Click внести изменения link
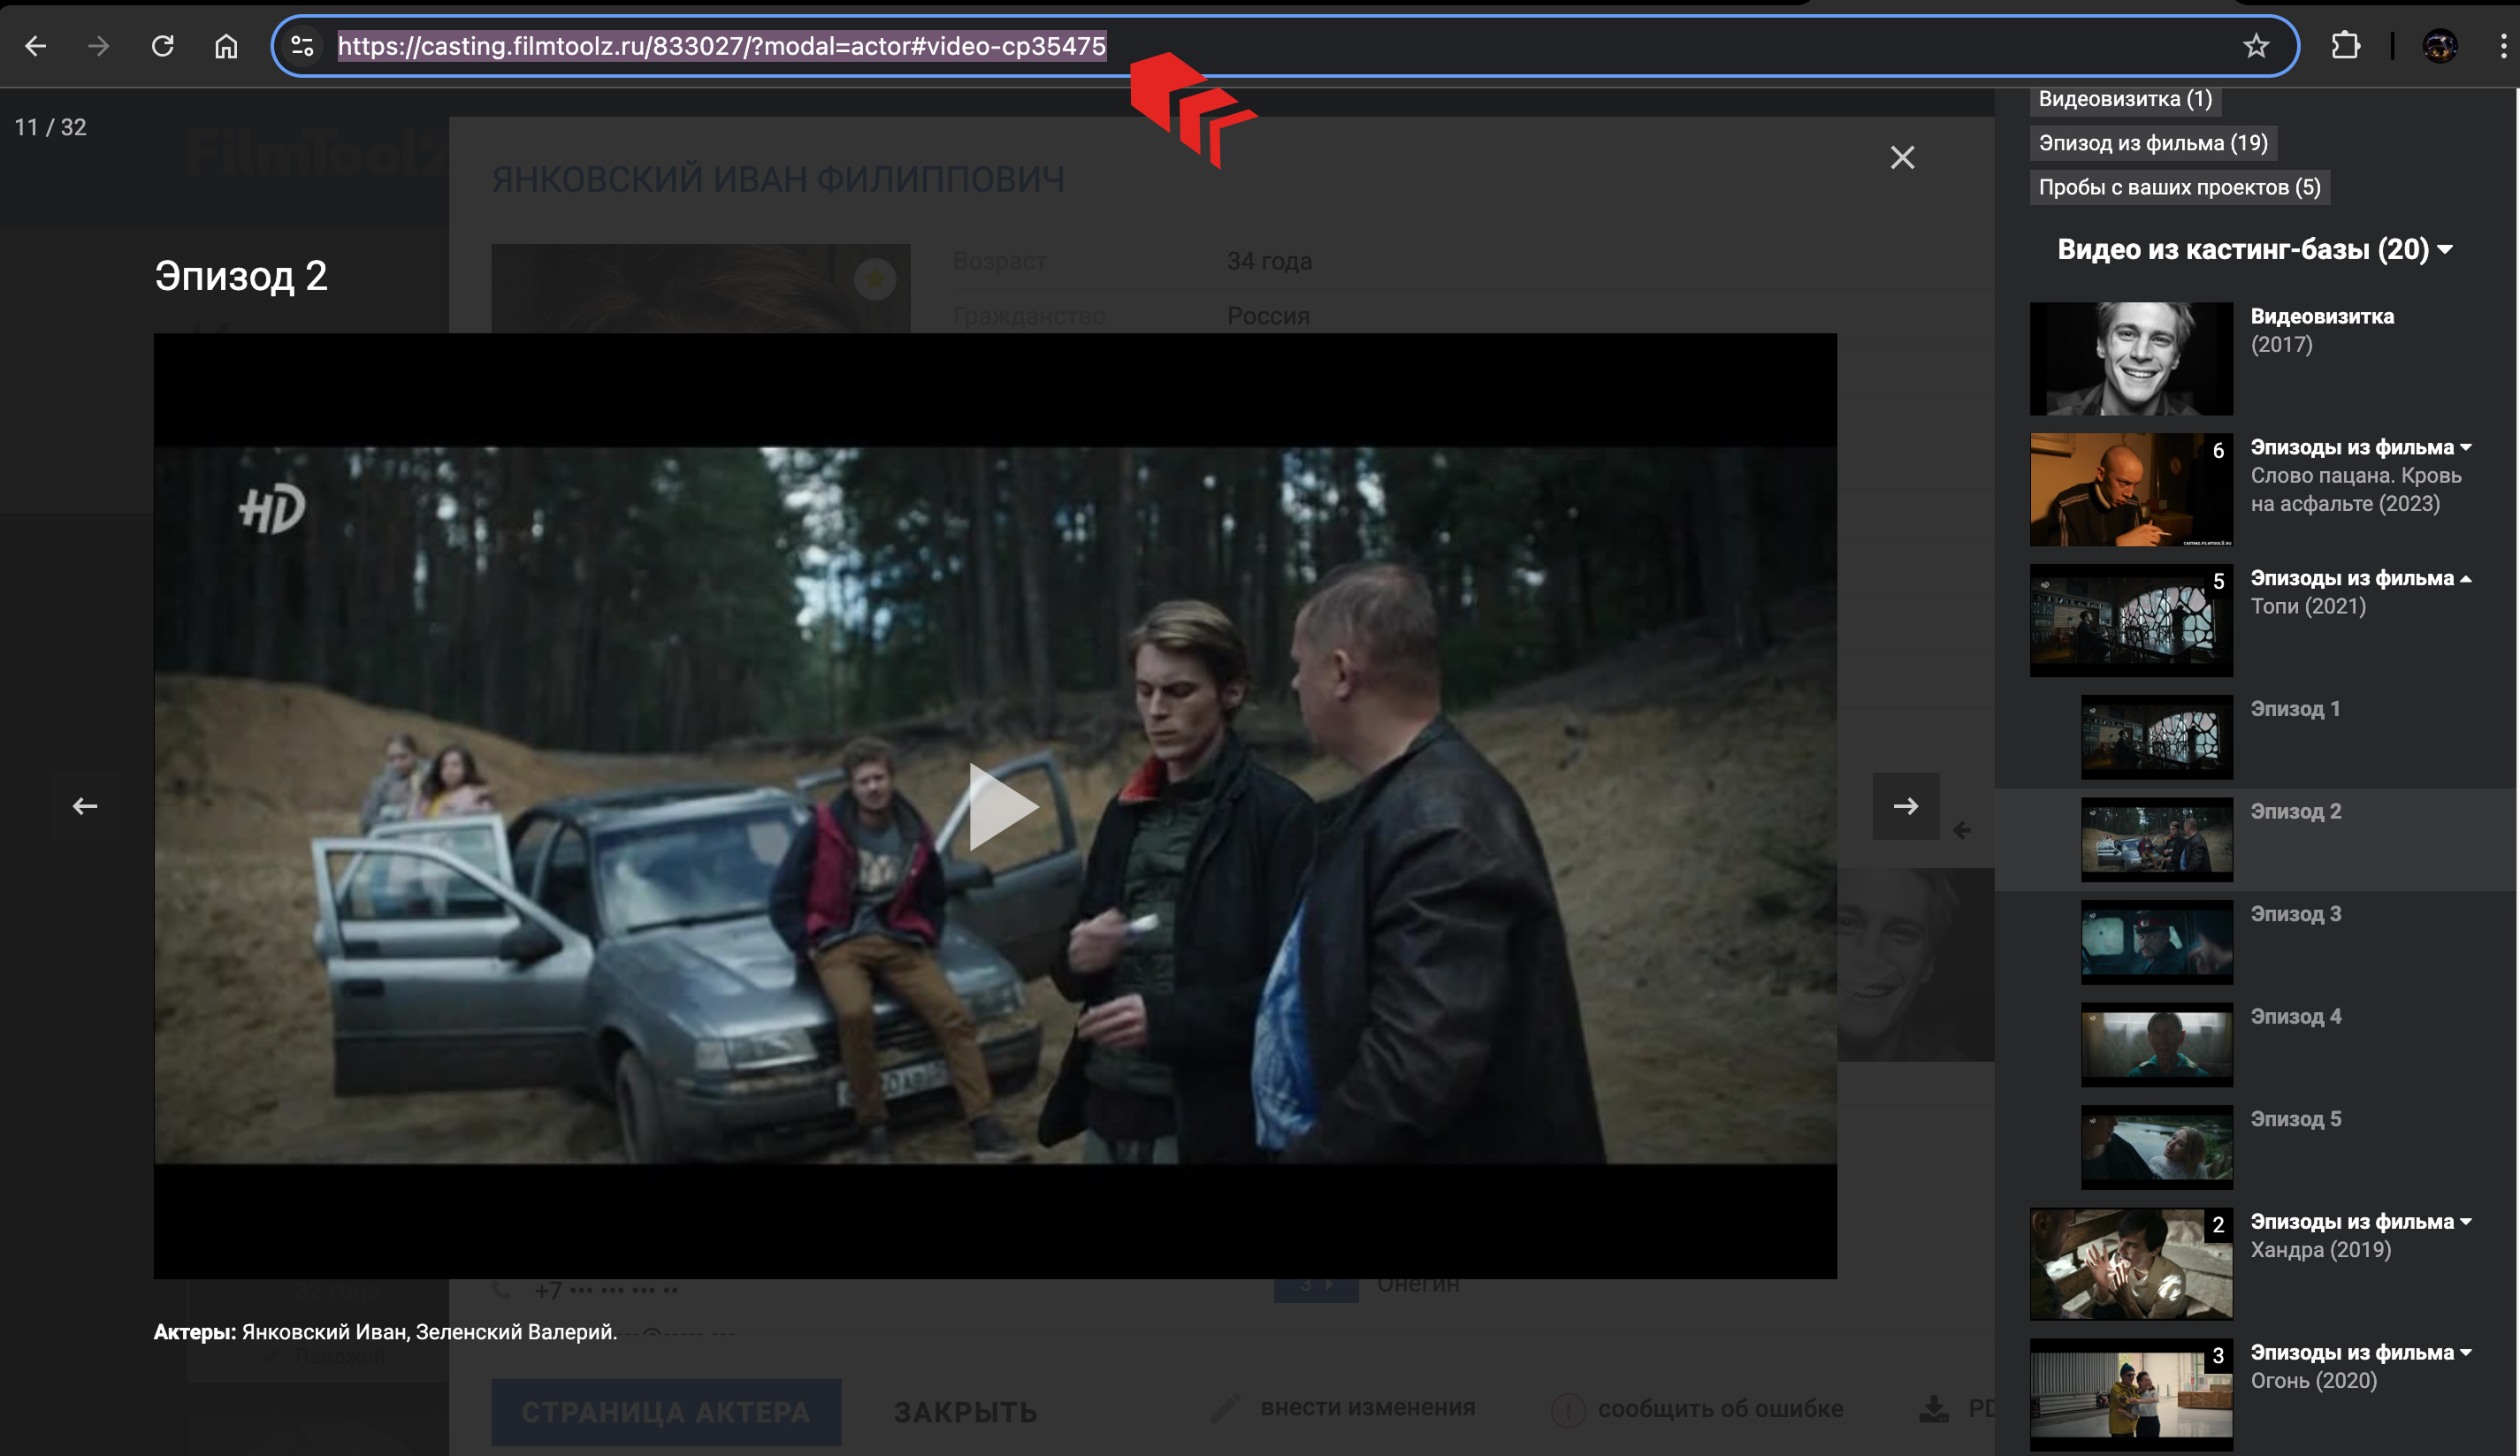Screen dimensions: 2520x1456 (x=1367, y=1408)
